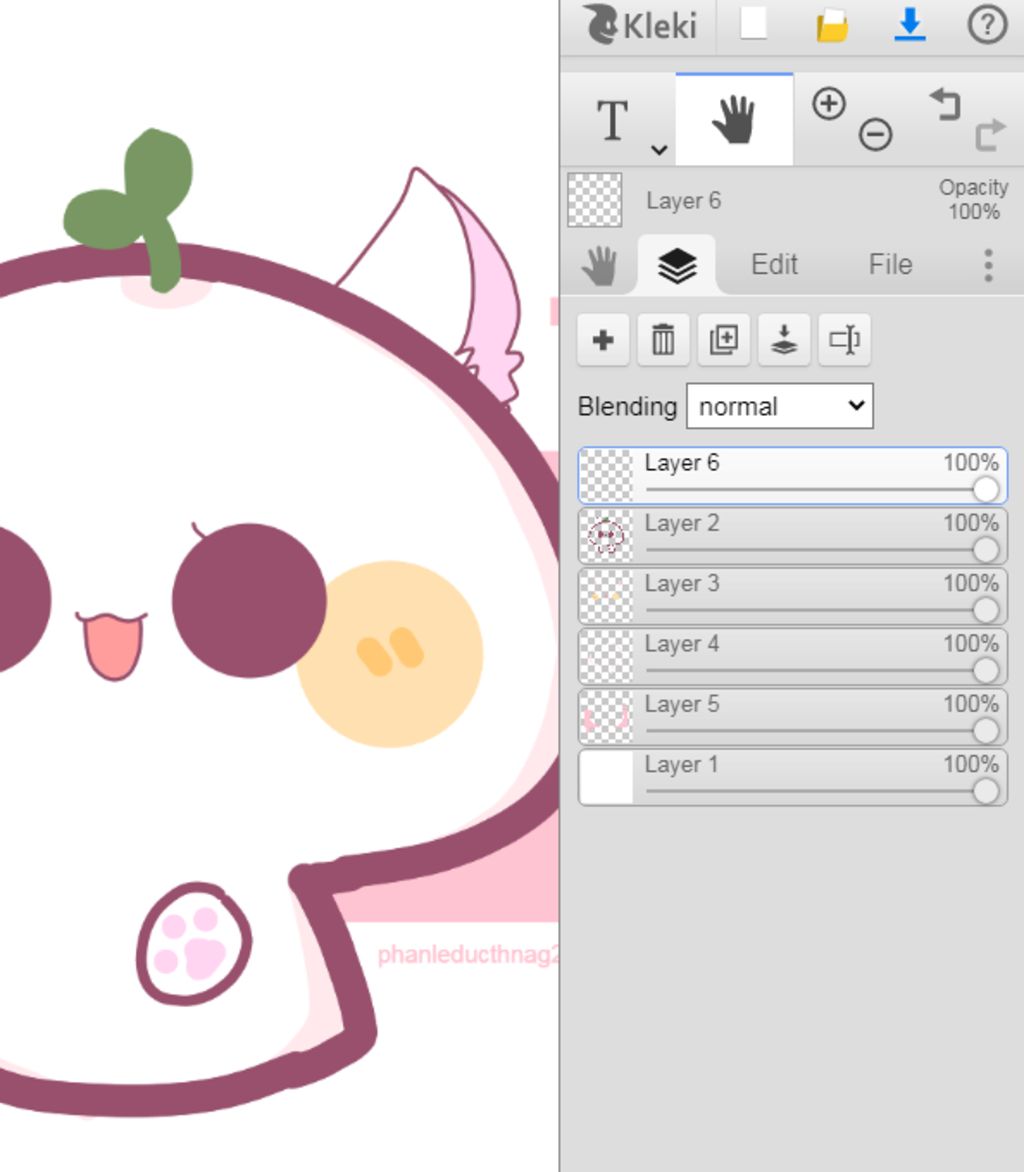Screen dimensions: 1024x1172
Task: Open the Layers tab
Action: [x=677, y=265]
